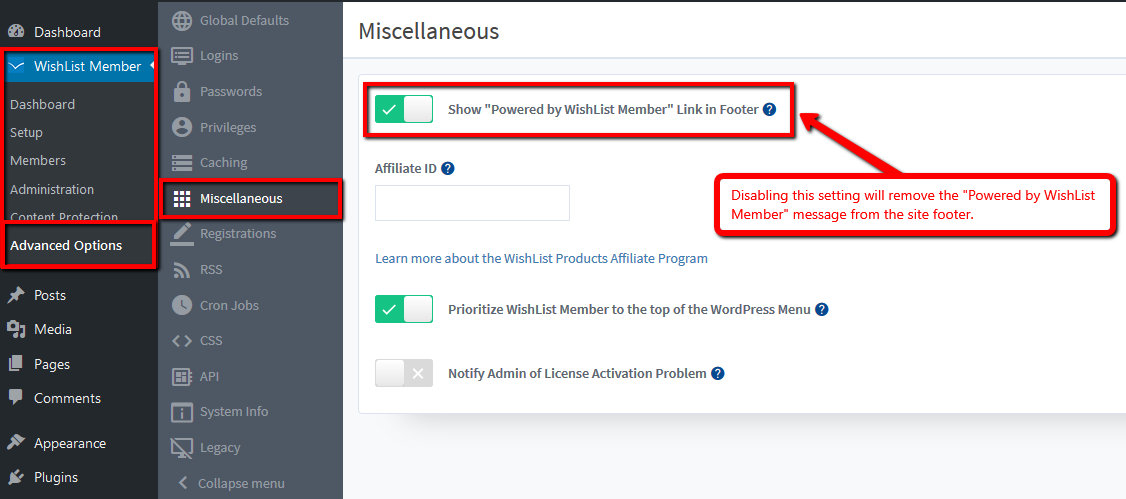This screenshot has width=1126, height=499.
Task: Collapse the menu using the chevron
Action: pos(182,482)
